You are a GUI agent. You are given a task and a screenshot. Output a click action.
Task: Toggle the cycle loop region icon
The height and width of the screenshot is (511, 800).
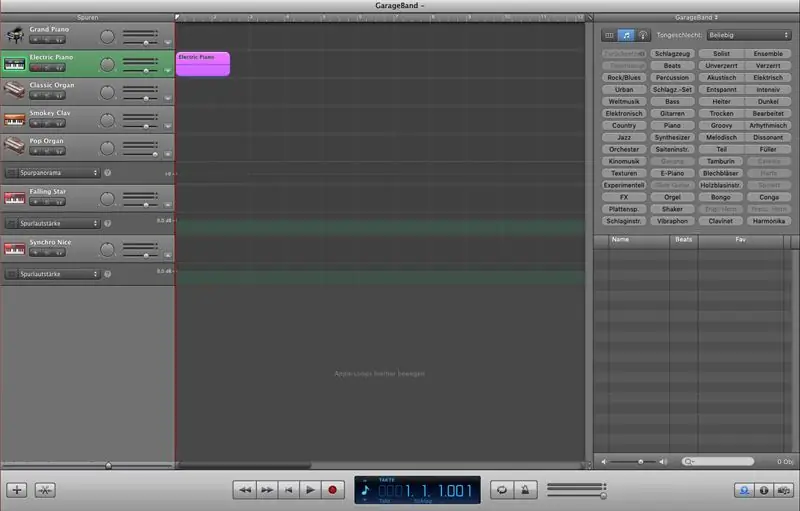click(502, 490)
